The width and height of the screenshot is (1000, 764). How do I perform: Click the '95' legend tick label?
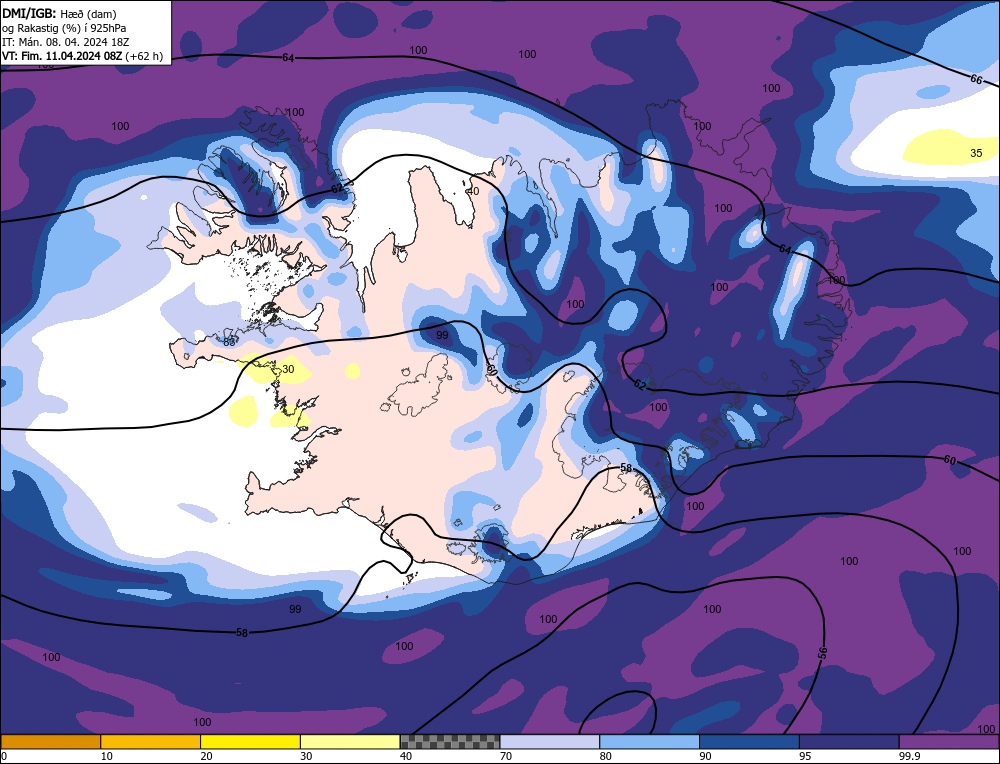[x=805, y=756]
